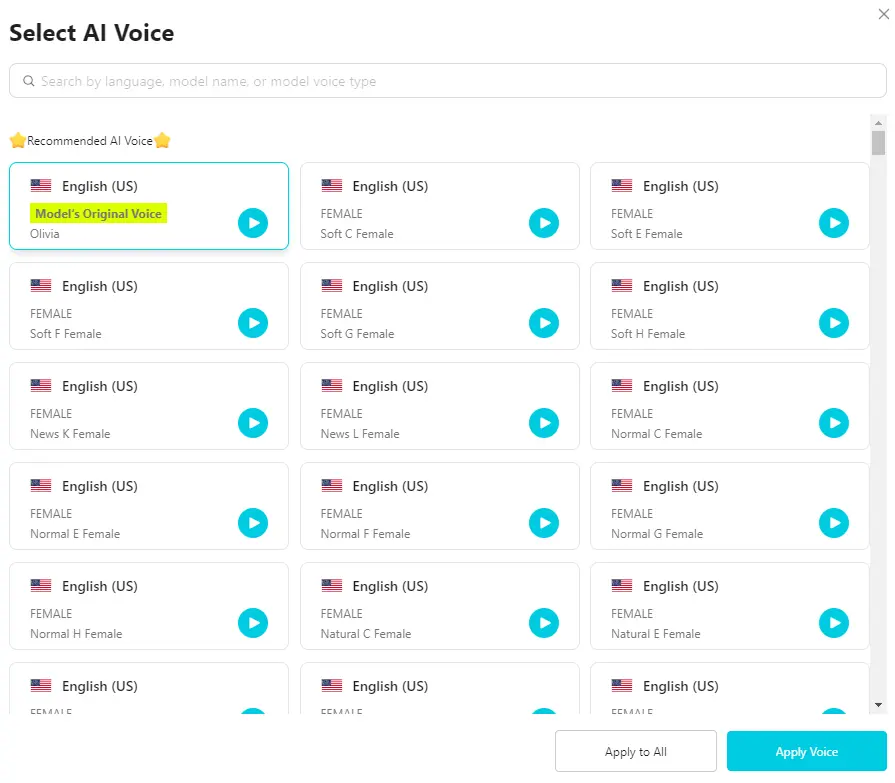Viewport: 895px width, 783px height.
Task: Play the Soft H Female voice sample
Action: [834, 323]
